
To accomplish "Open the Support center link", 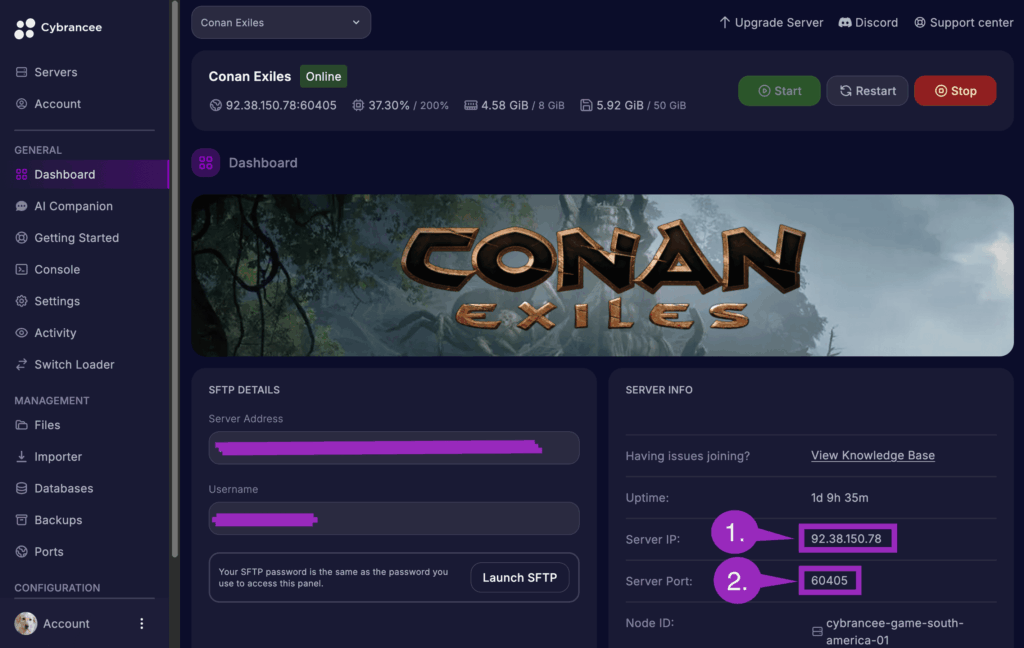I will point(963,22).
